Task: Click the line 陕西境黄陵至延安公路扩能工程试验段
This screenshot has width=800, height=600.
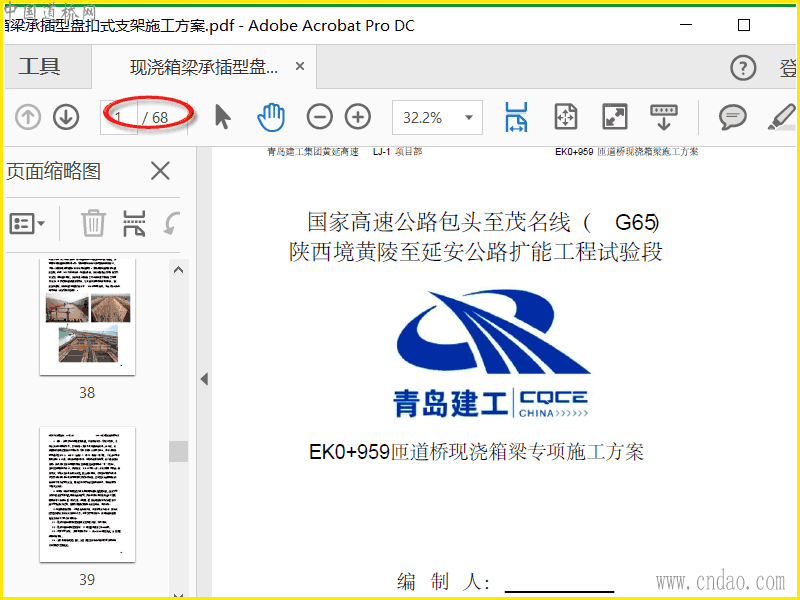Action: (476, 252)
